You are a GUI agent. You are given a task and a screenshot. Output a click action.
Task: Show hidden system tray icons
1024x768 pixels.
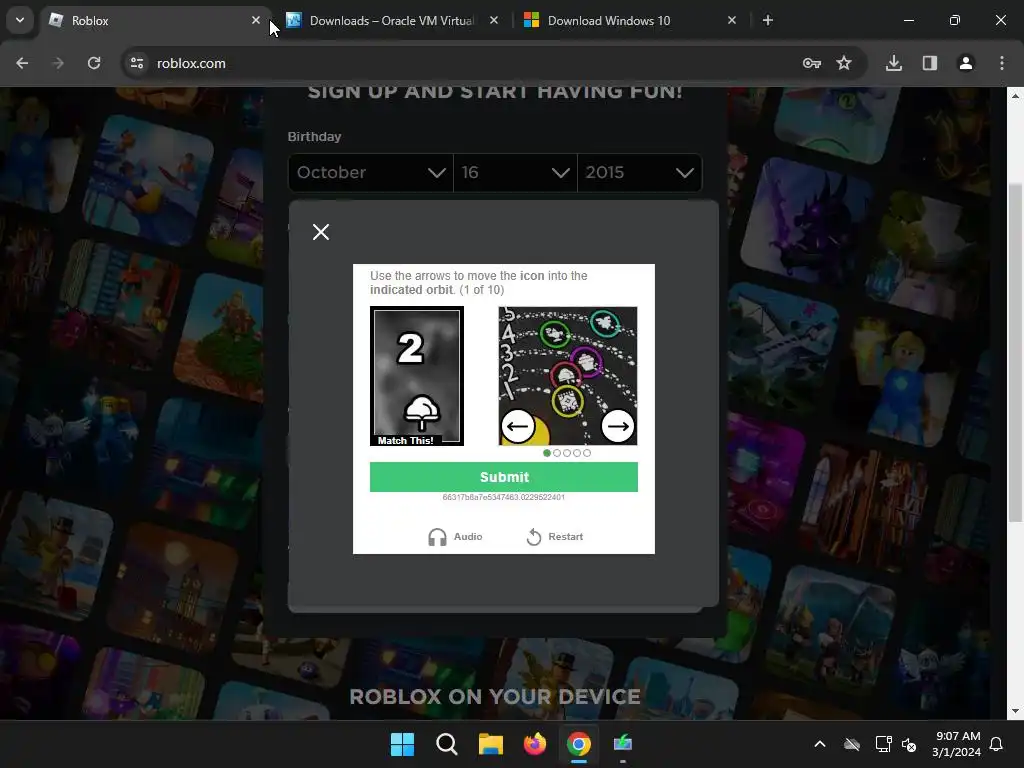click(820, 744)
